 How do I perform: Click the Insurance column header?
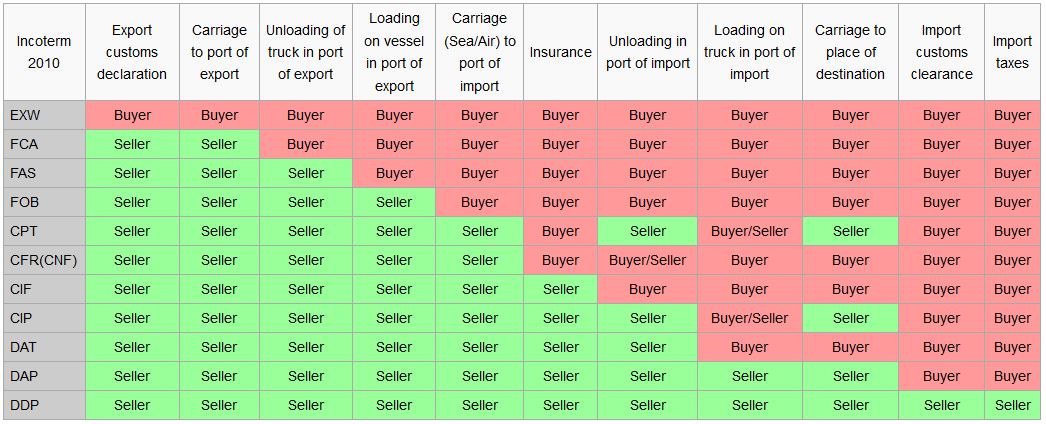click(x=560, y=52)
